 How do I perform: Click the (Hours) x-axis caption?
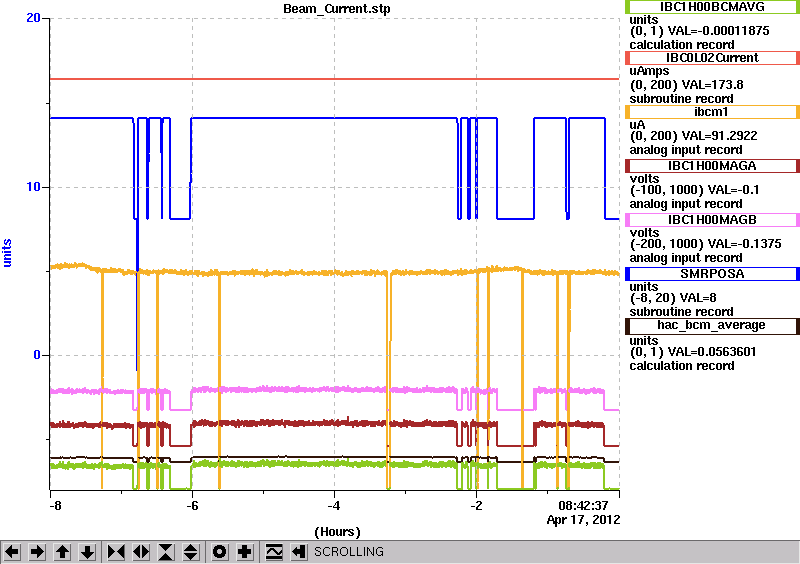[337, 532]
